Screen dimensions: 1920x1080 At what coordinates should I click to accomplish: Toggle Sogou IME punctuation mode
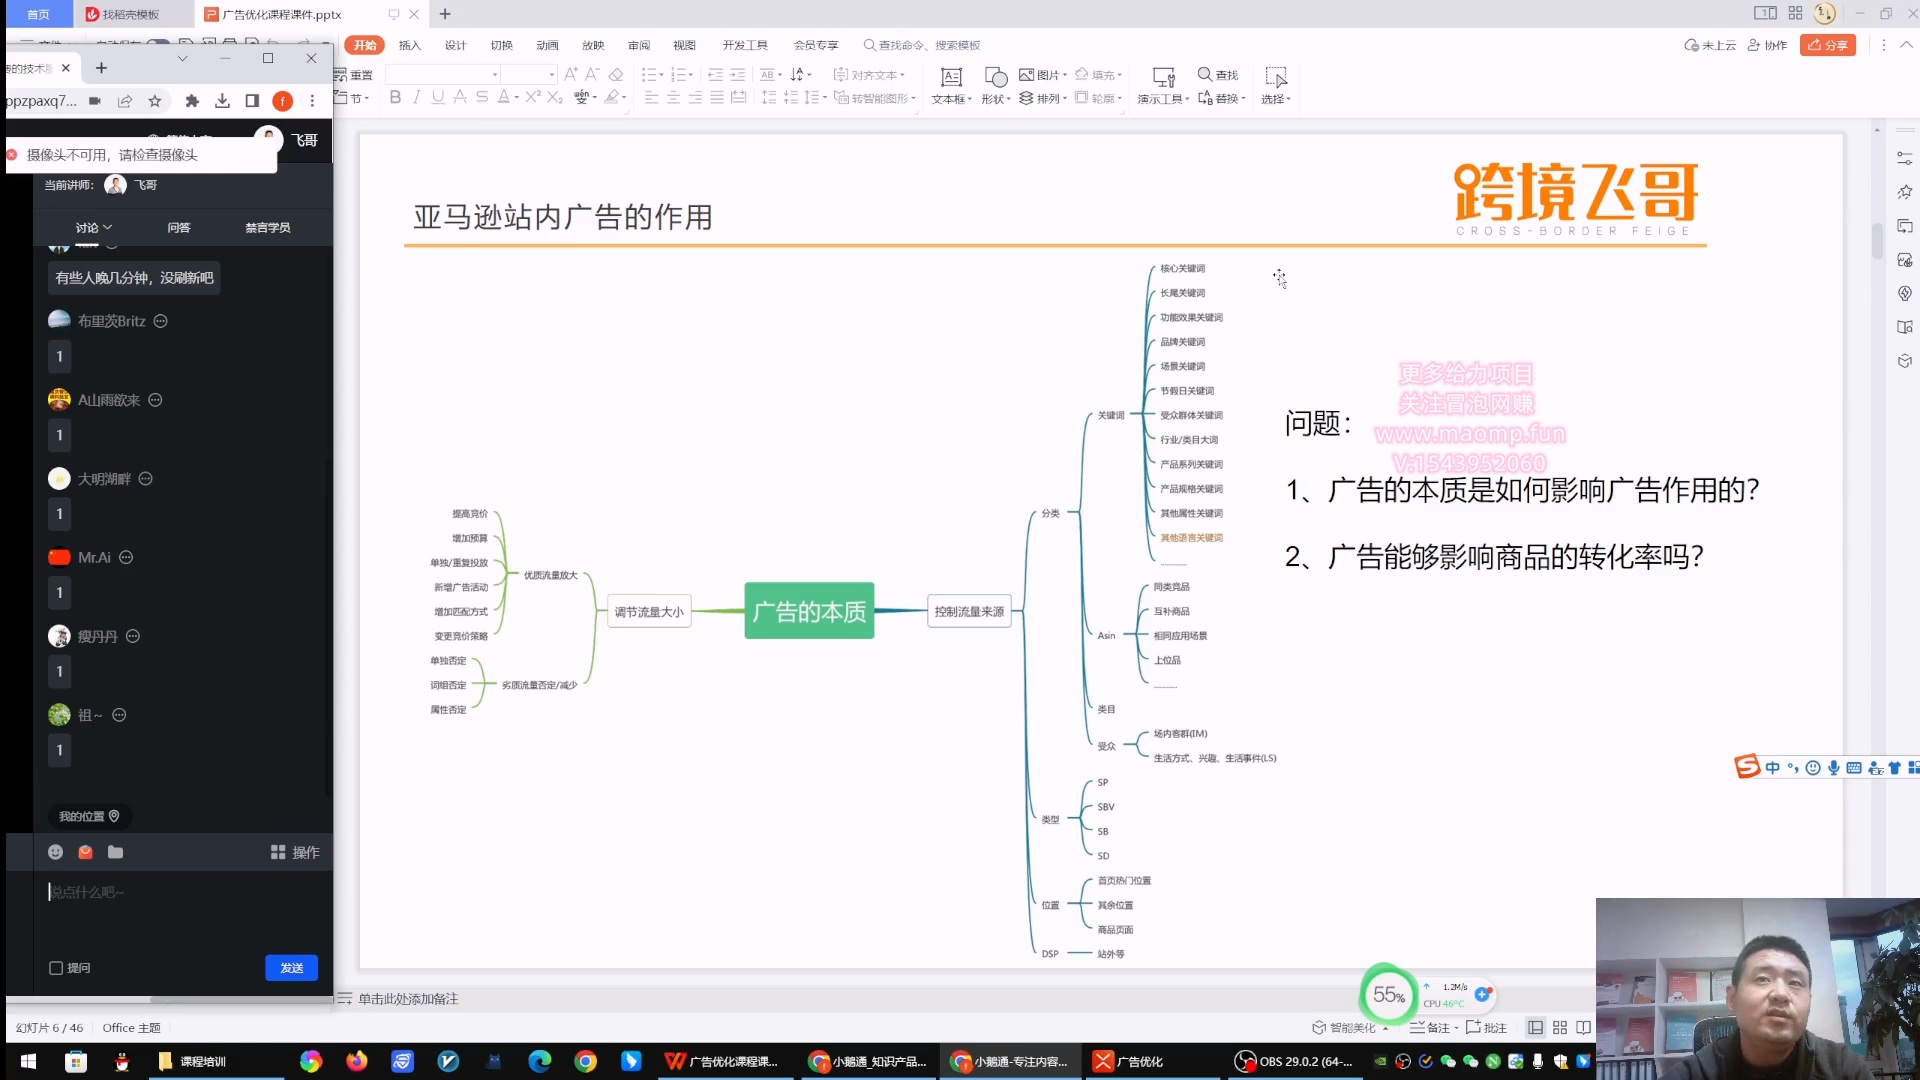1793,768
